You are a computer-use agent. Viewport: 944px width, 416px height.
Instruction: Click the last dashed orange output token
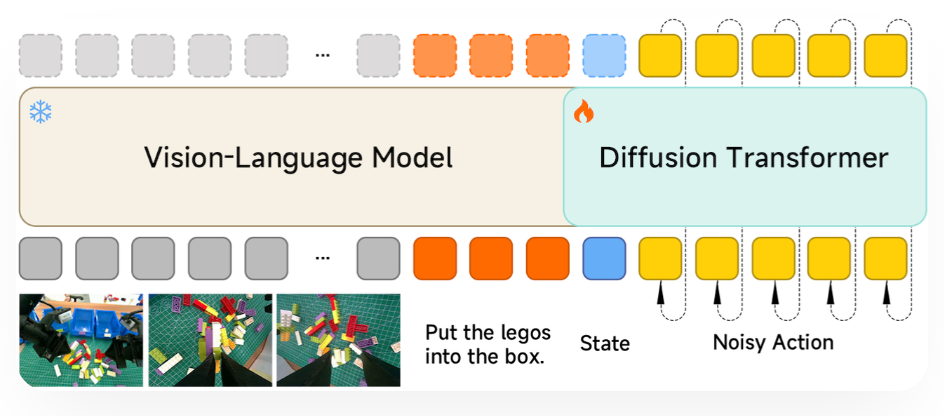(x=548, y=55)
